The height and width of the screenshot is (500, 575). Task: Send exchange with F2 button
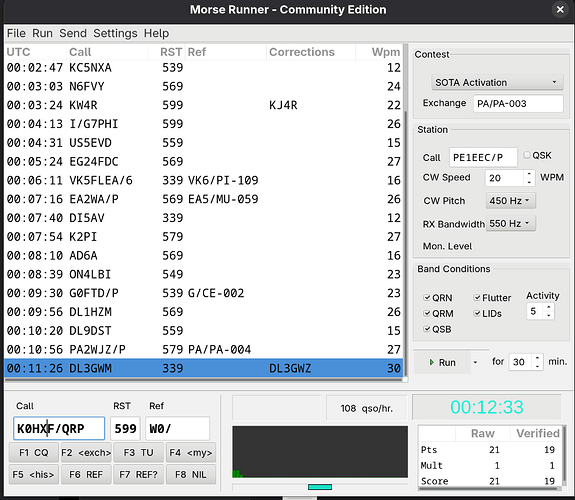pos(86,453)
